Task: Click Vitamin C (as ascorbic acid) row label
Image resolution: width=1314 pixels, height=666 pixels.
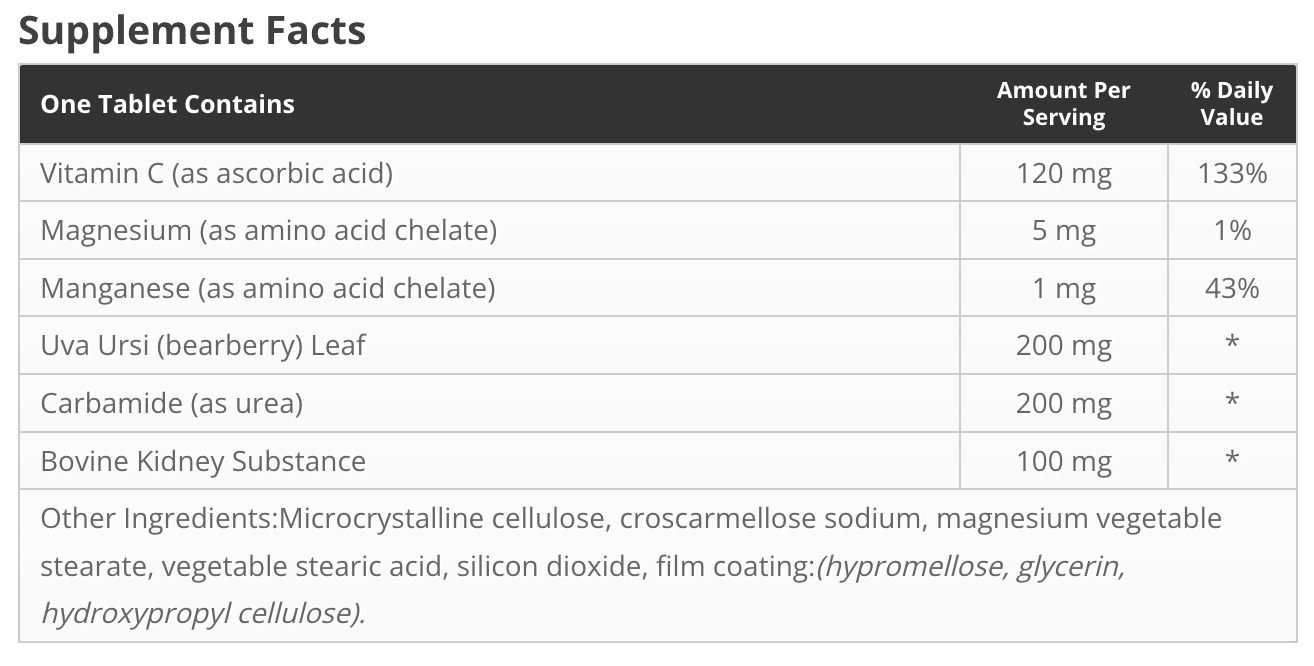Action: 216,173
